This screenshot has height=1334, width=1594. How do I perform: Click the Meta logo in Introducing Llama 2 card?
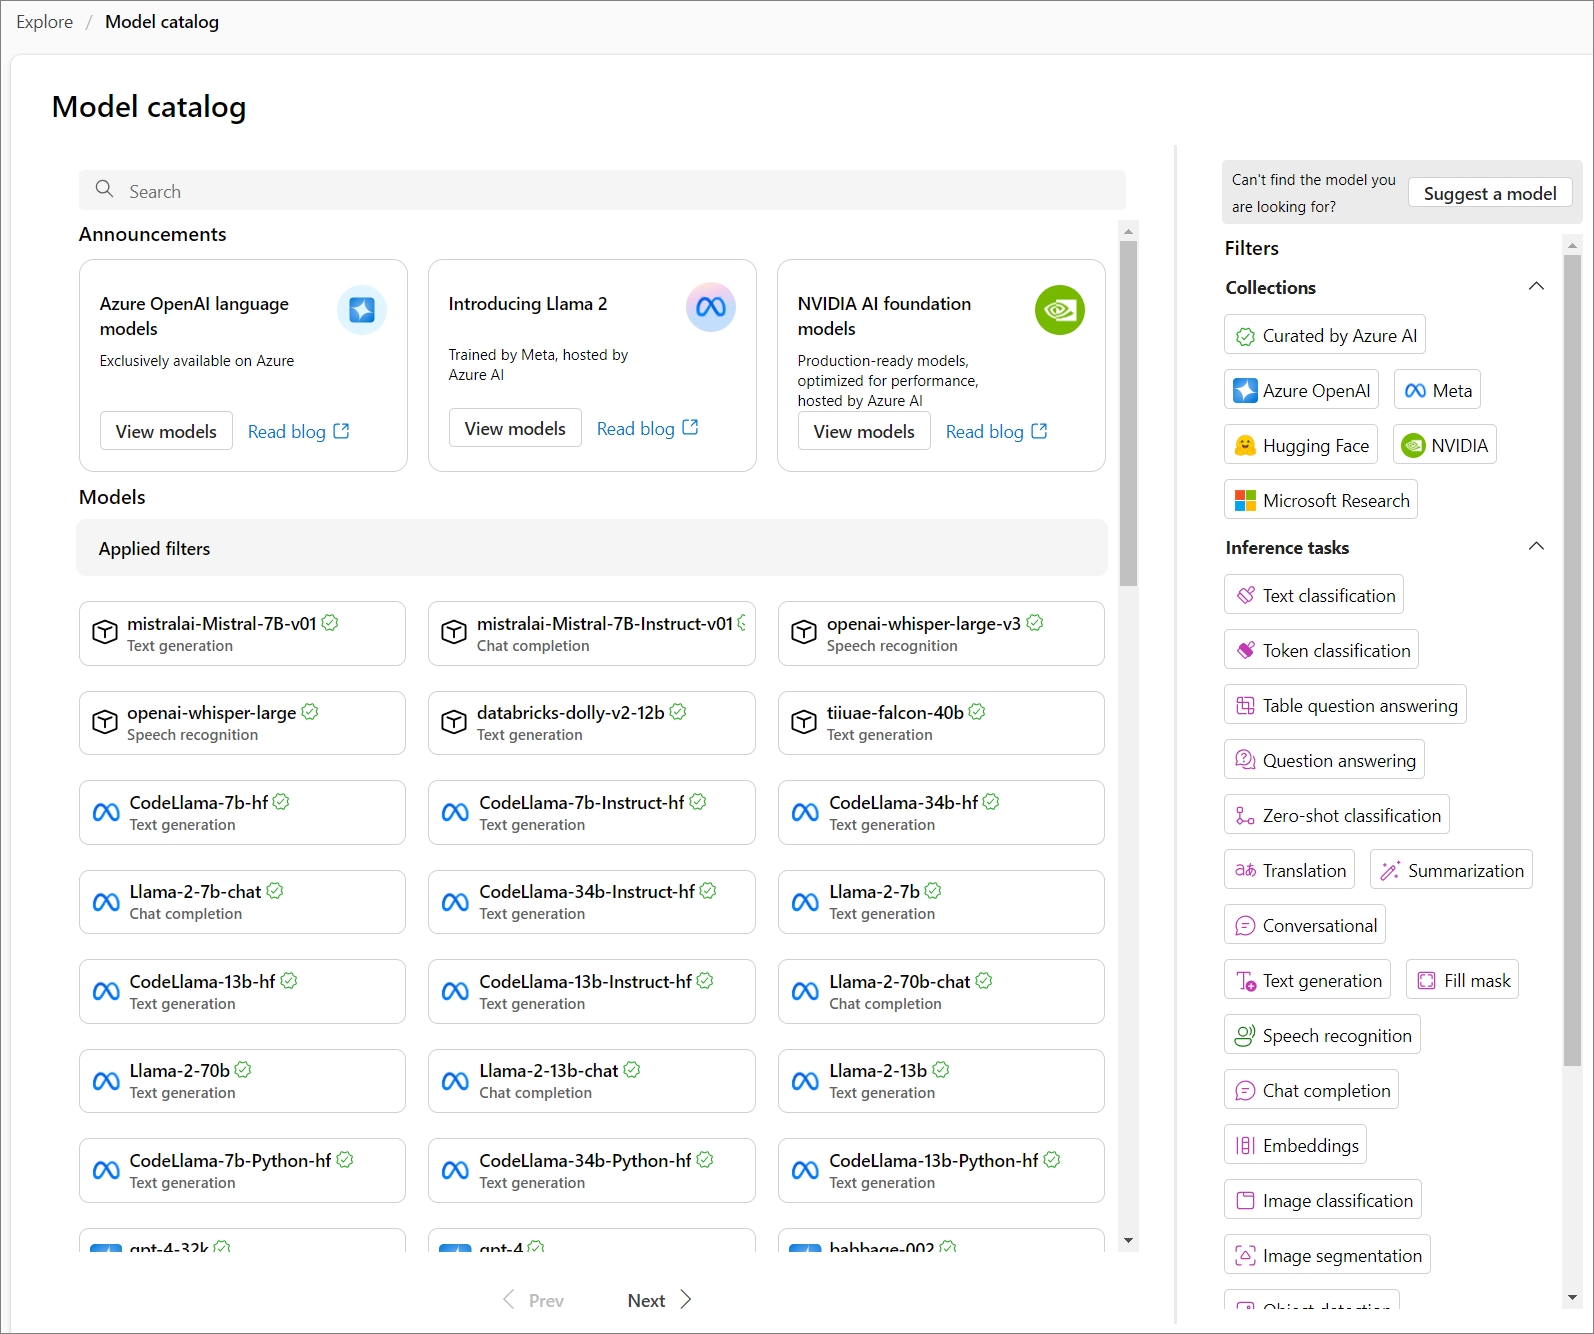coord(711,307)
